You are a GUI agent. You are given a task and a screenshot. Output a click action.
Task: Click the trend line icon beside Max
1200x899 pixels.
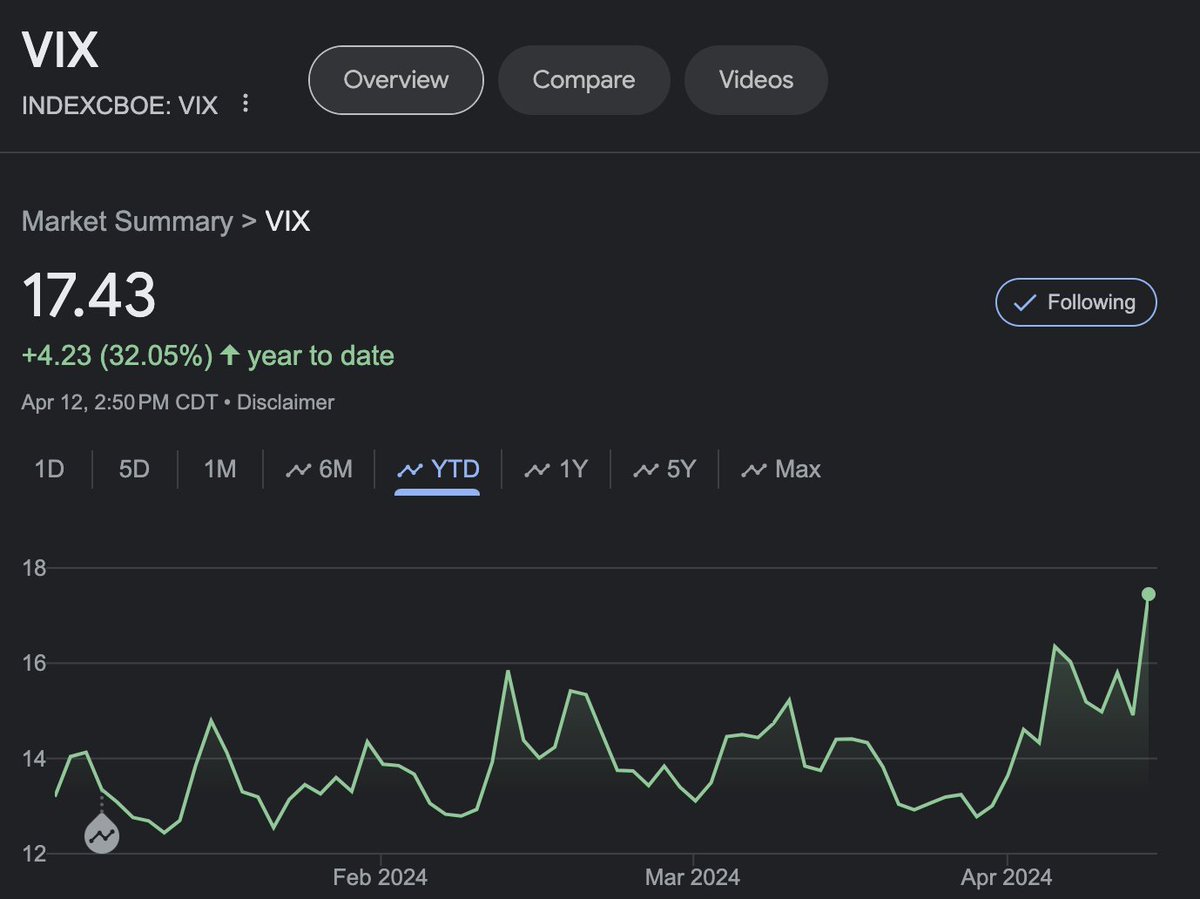(753, 469)
